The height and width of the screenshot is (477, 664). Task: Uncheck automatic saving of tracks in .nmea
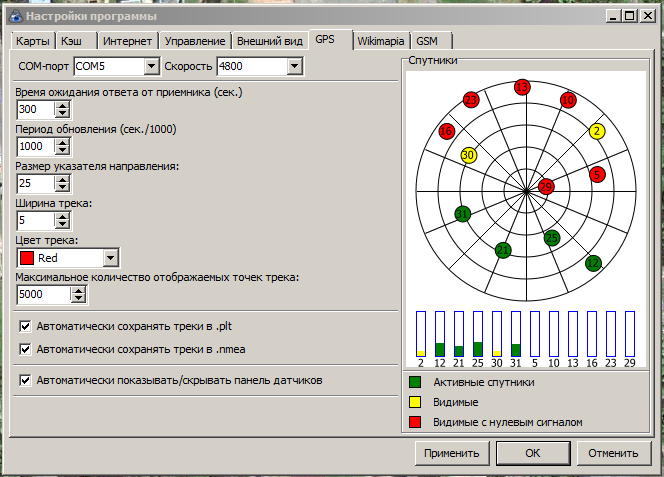(26, 349)
